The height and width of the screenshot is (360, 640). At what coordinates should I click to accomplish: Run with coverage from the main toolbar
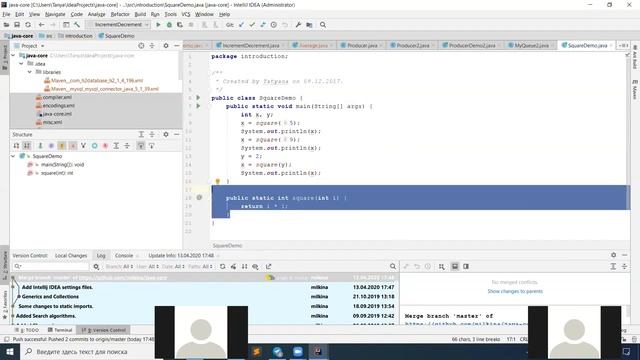coord(180,25)
